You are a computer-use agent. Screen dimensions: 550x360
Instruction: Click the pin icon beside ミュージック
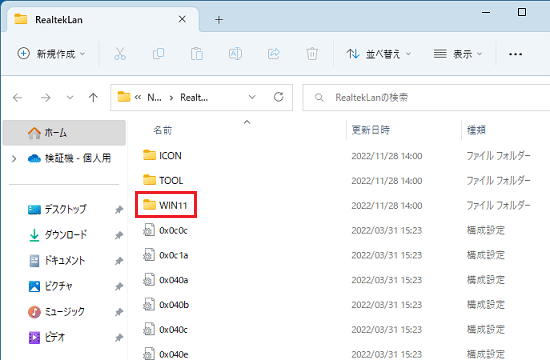pos(119,312)
